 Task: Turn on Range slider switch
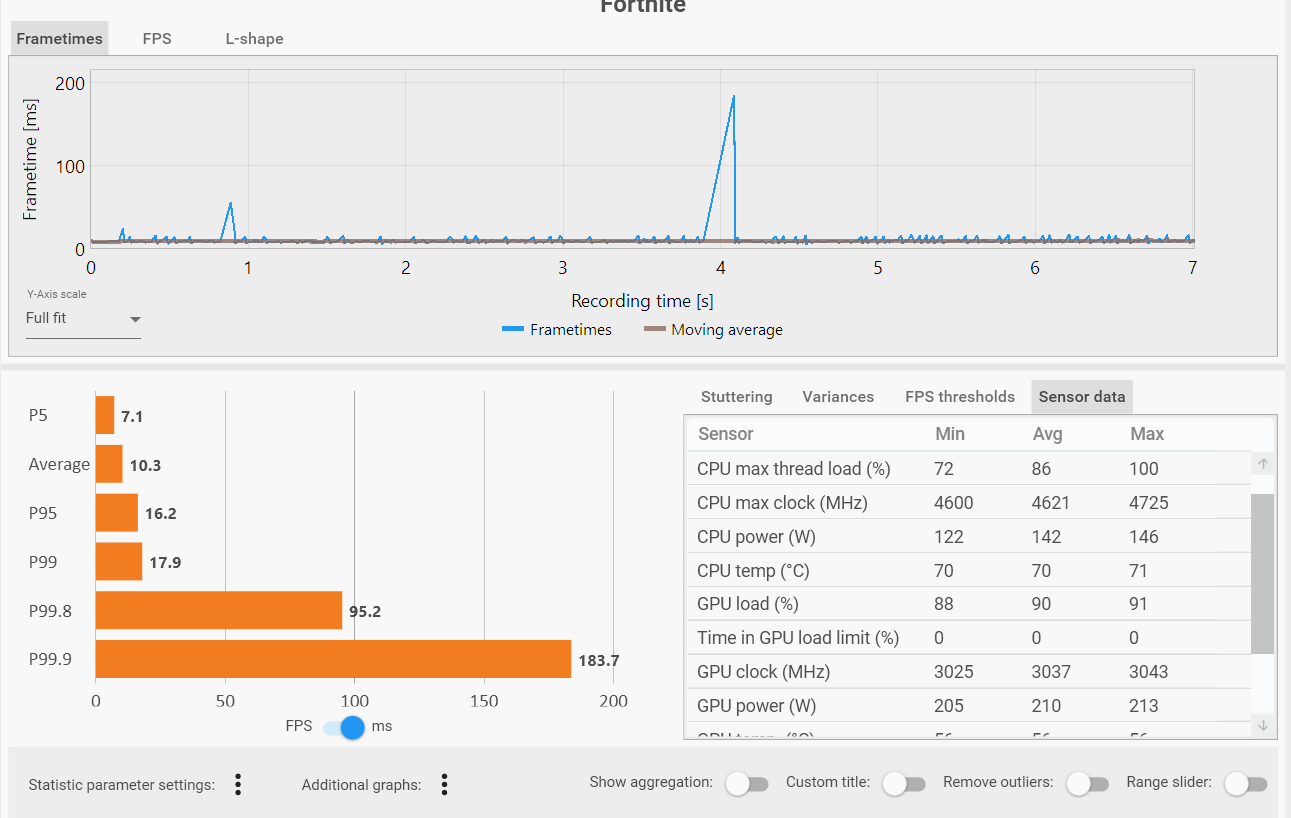click(1246, 783)
